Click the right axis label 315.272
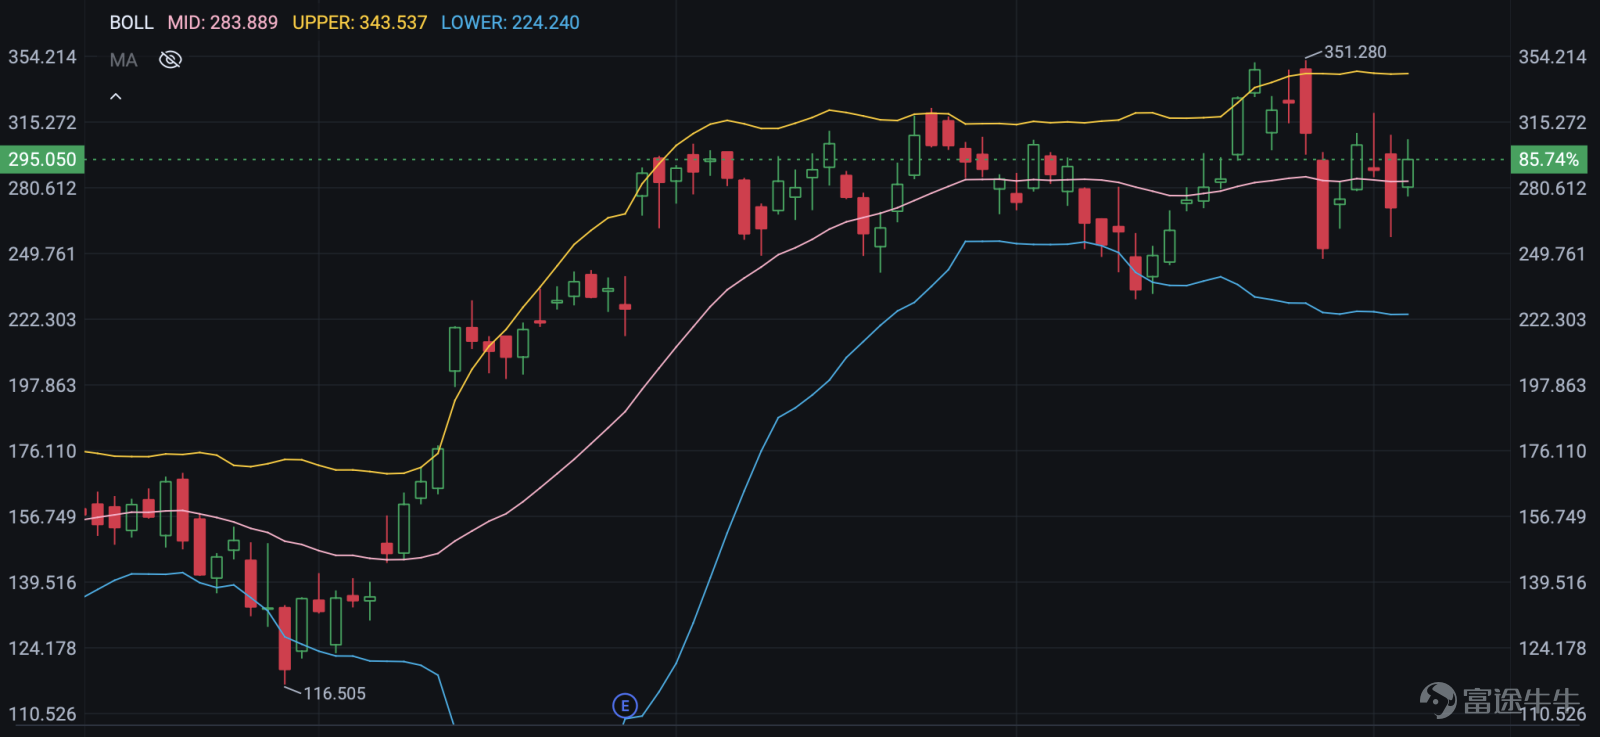The image size is (1600, 737). [1552, 122]
